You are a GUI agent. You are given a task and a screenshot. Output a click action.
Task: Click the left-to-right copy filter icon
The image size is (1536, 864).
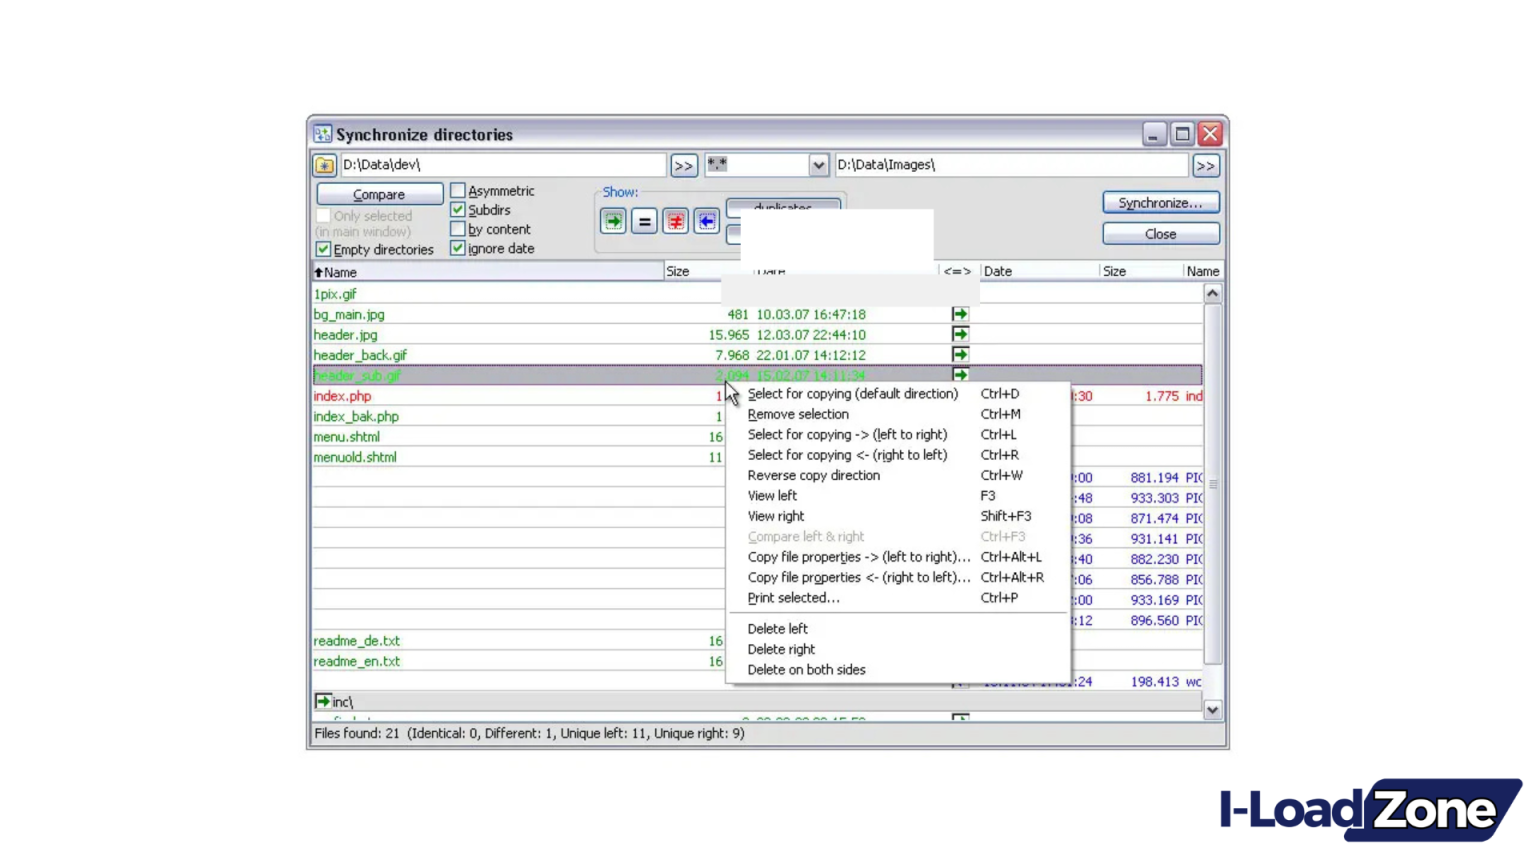[613, 221]
